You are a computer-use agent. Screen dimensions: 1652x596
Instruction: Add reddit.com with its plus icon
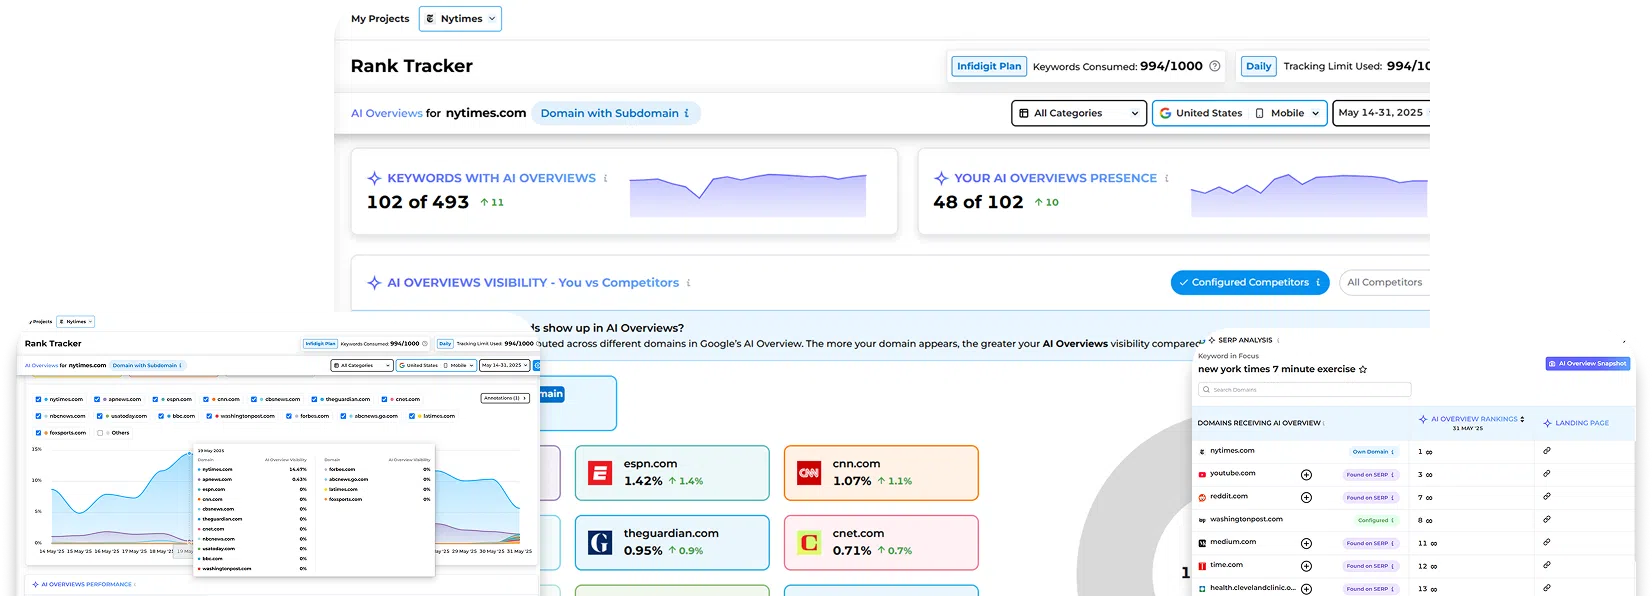pyautogui.click(x=1306, y=497)
